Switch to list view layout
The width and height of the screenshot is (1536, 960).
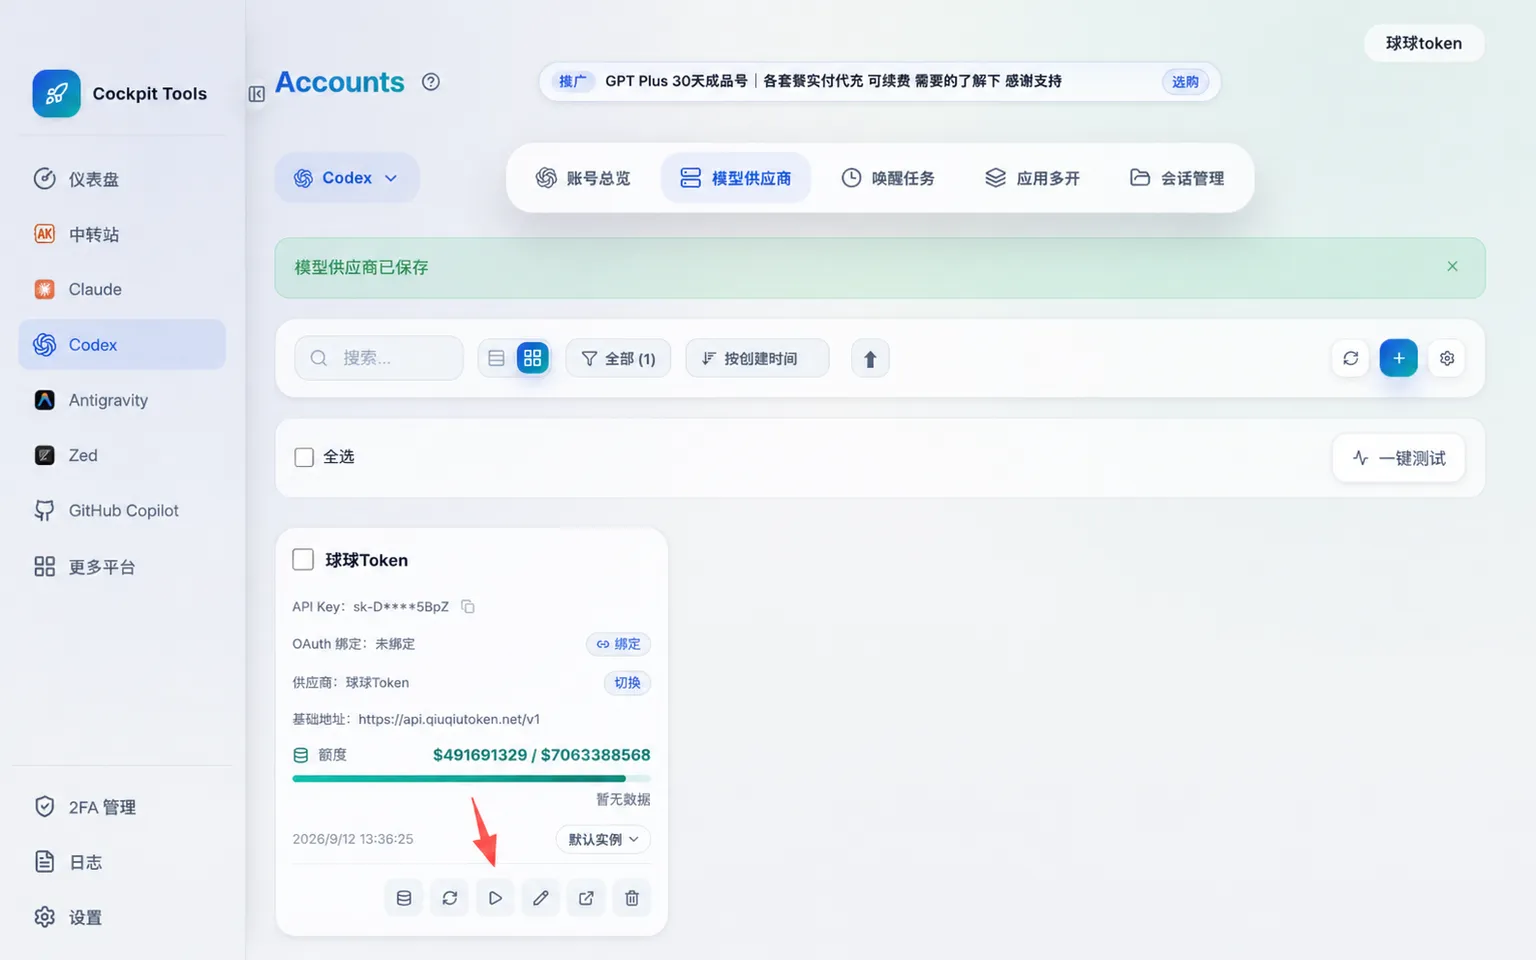click(496, 358)
